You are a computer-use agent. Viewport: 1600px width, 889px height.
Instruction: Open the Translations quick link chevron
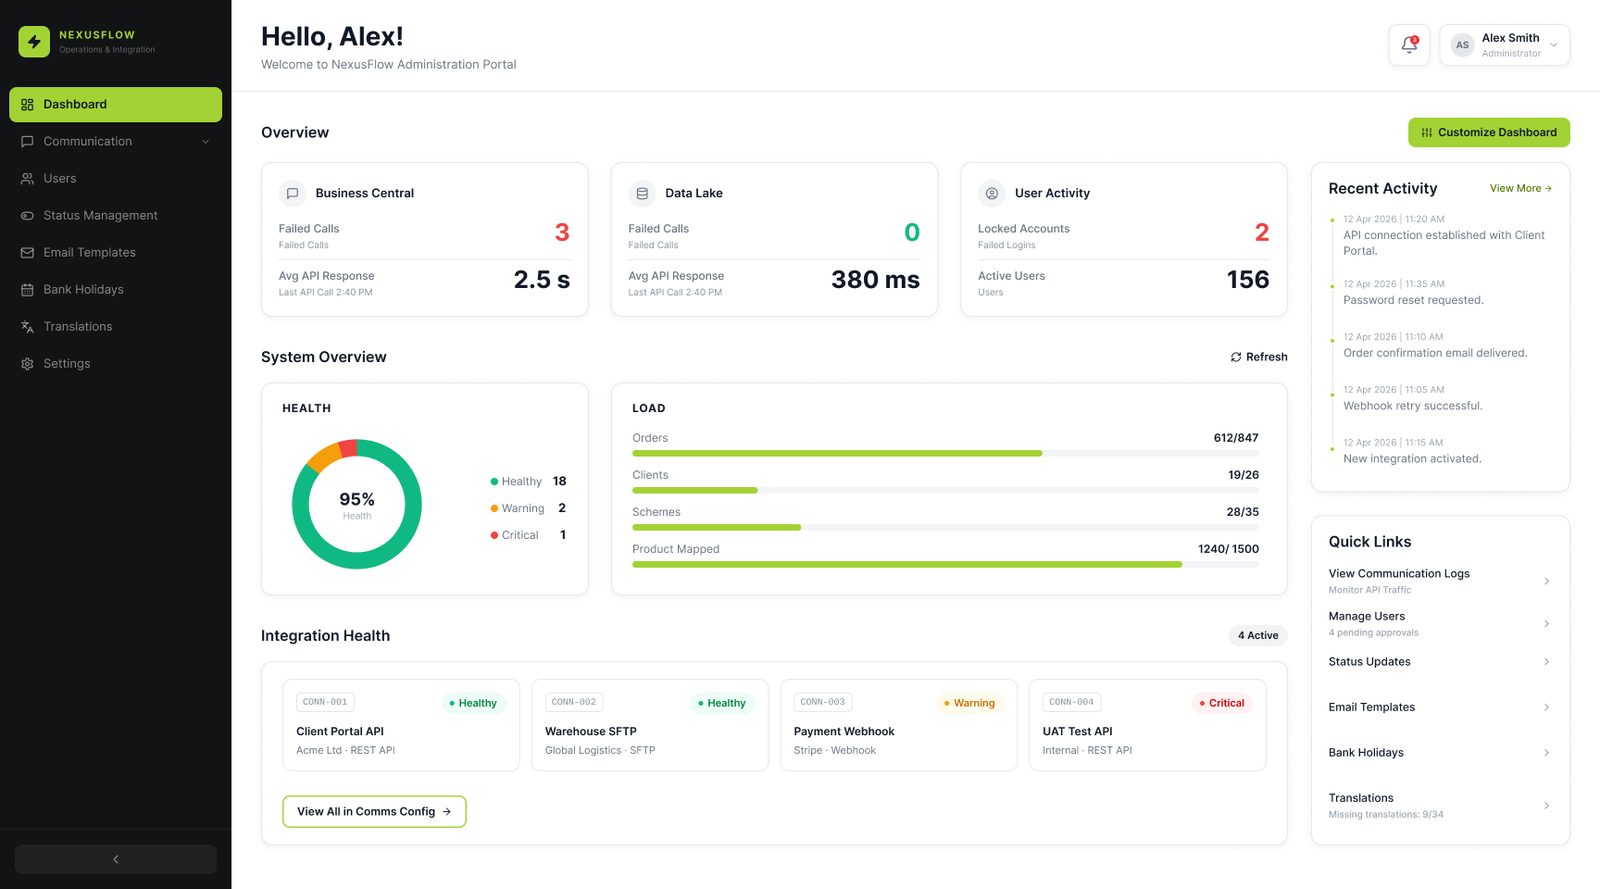point(1546,805)
